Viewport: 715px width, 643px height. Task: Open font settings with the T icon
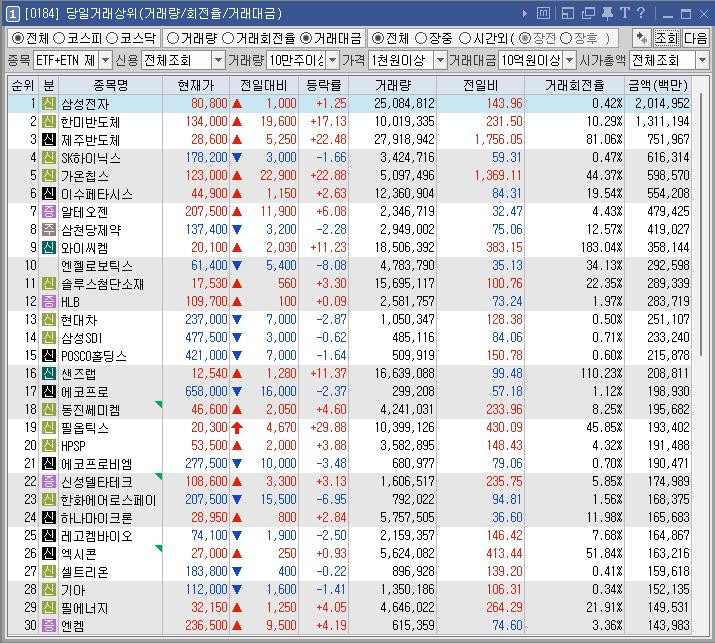624,13
